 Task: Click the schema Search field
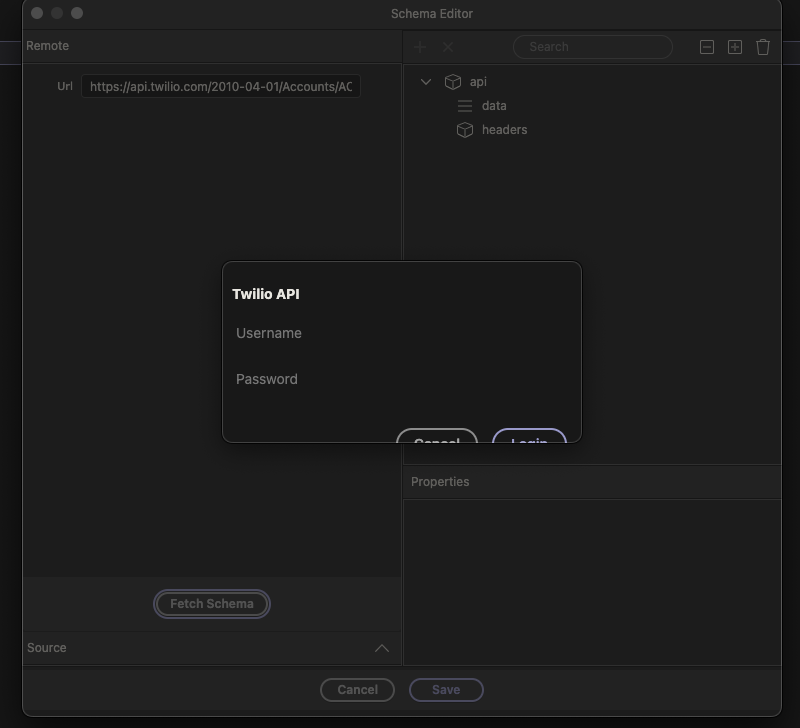point(593,47)
